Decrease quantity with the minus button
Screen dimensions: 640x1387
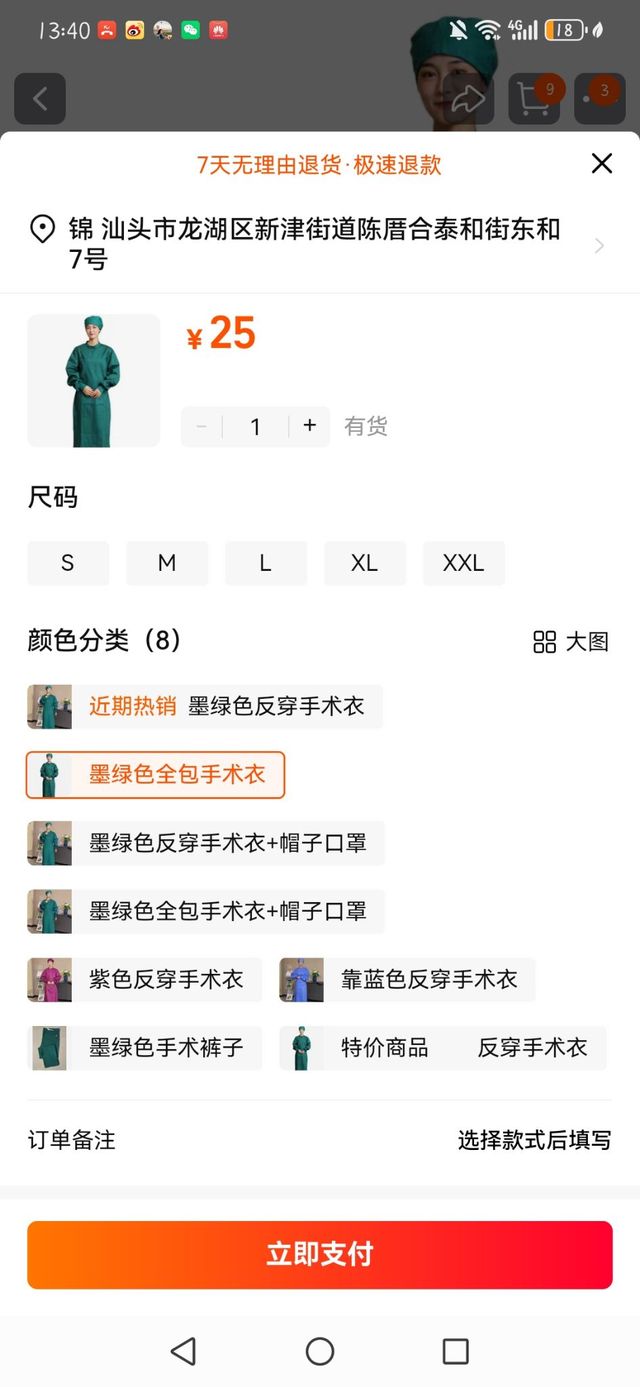(x=201, y=426)
